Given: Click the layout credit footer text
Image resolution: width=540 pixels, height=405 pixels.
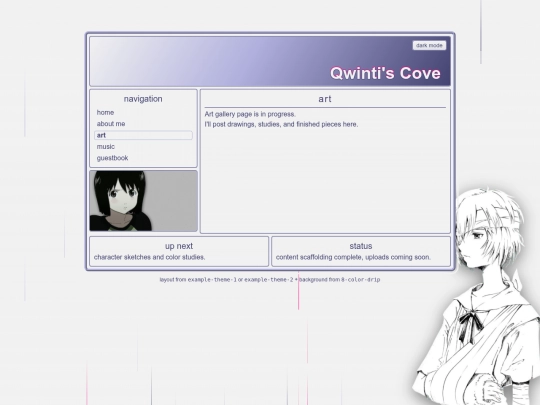Looking at the screenshot, I should tap(270, 280).
